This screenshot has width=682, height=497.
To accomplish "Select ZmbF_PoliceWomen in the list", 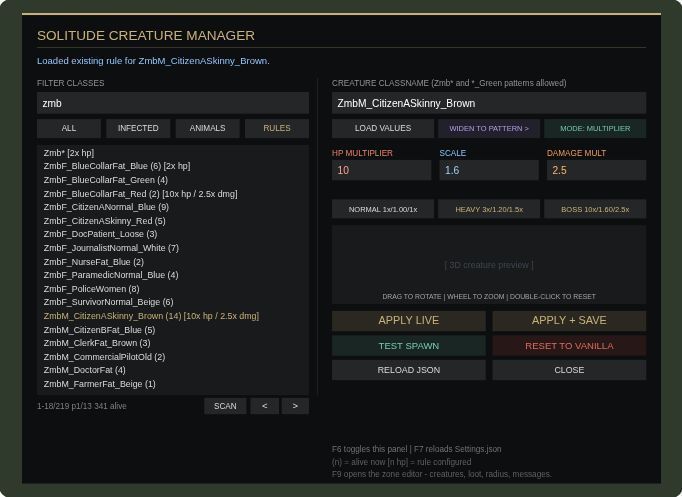I will click(x=173, y=289).
